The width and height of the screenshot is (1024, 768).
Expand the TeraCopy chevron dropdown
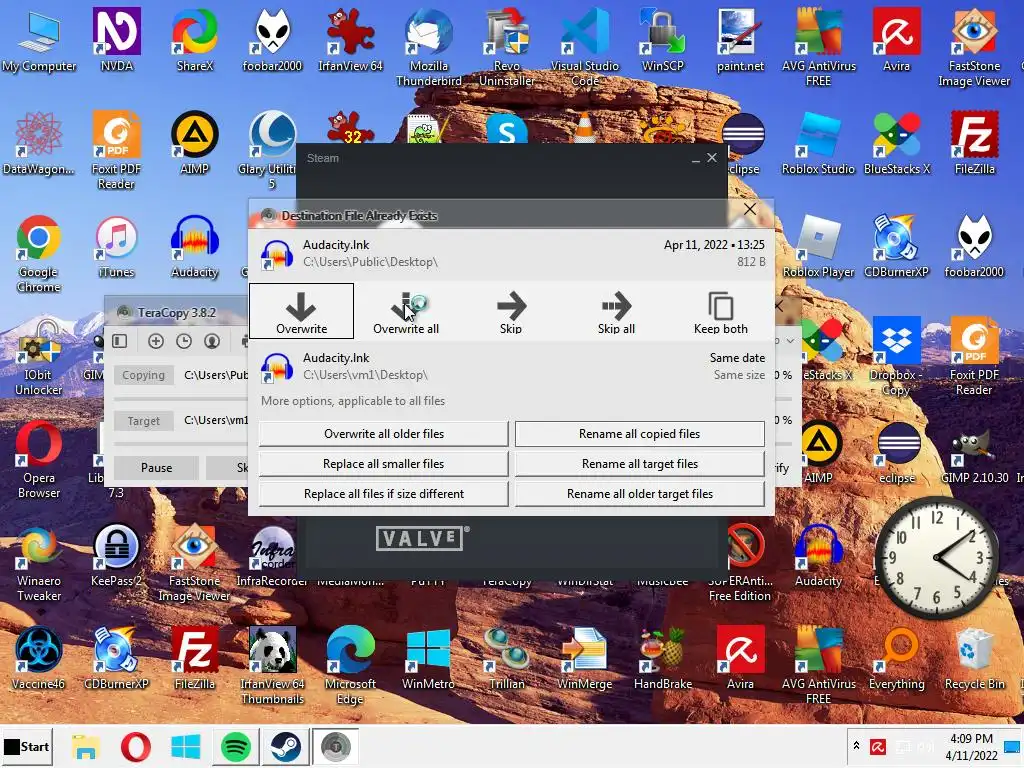790,341
